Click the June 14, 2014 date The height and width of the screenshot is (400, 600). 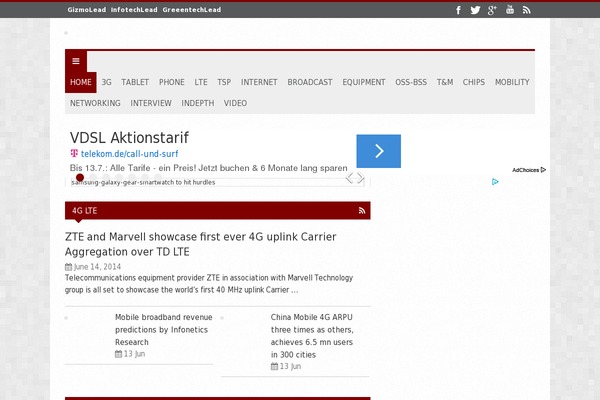97,267
